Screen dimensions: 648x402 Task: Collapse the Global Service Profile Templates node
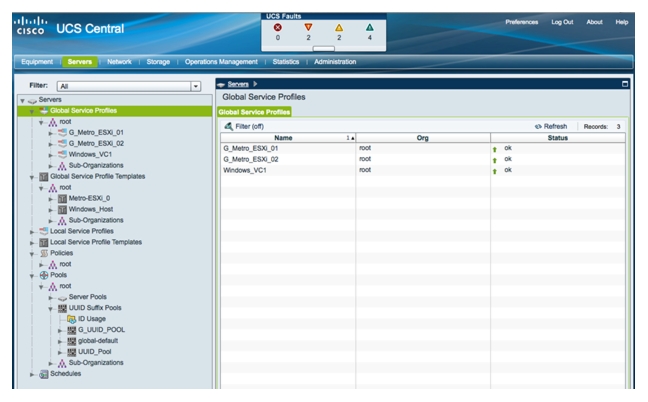32,177
